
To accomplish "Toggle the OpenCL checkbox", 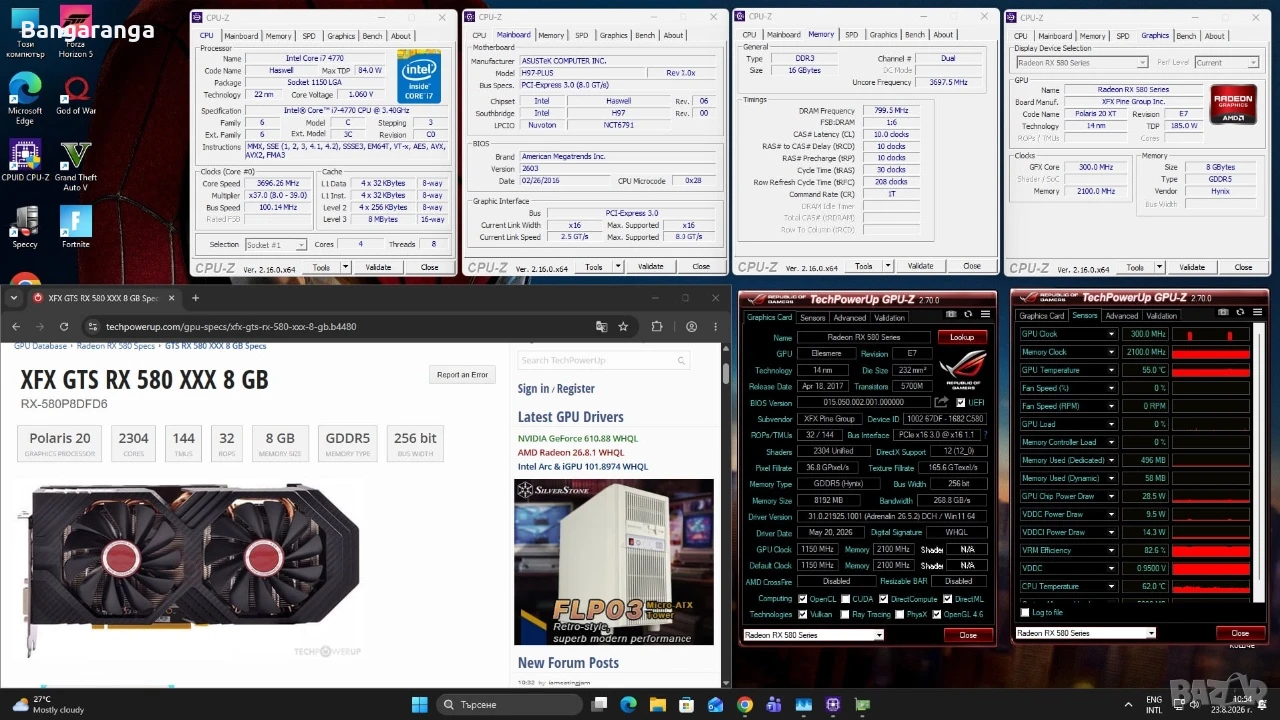I will (x=802, y=599).
